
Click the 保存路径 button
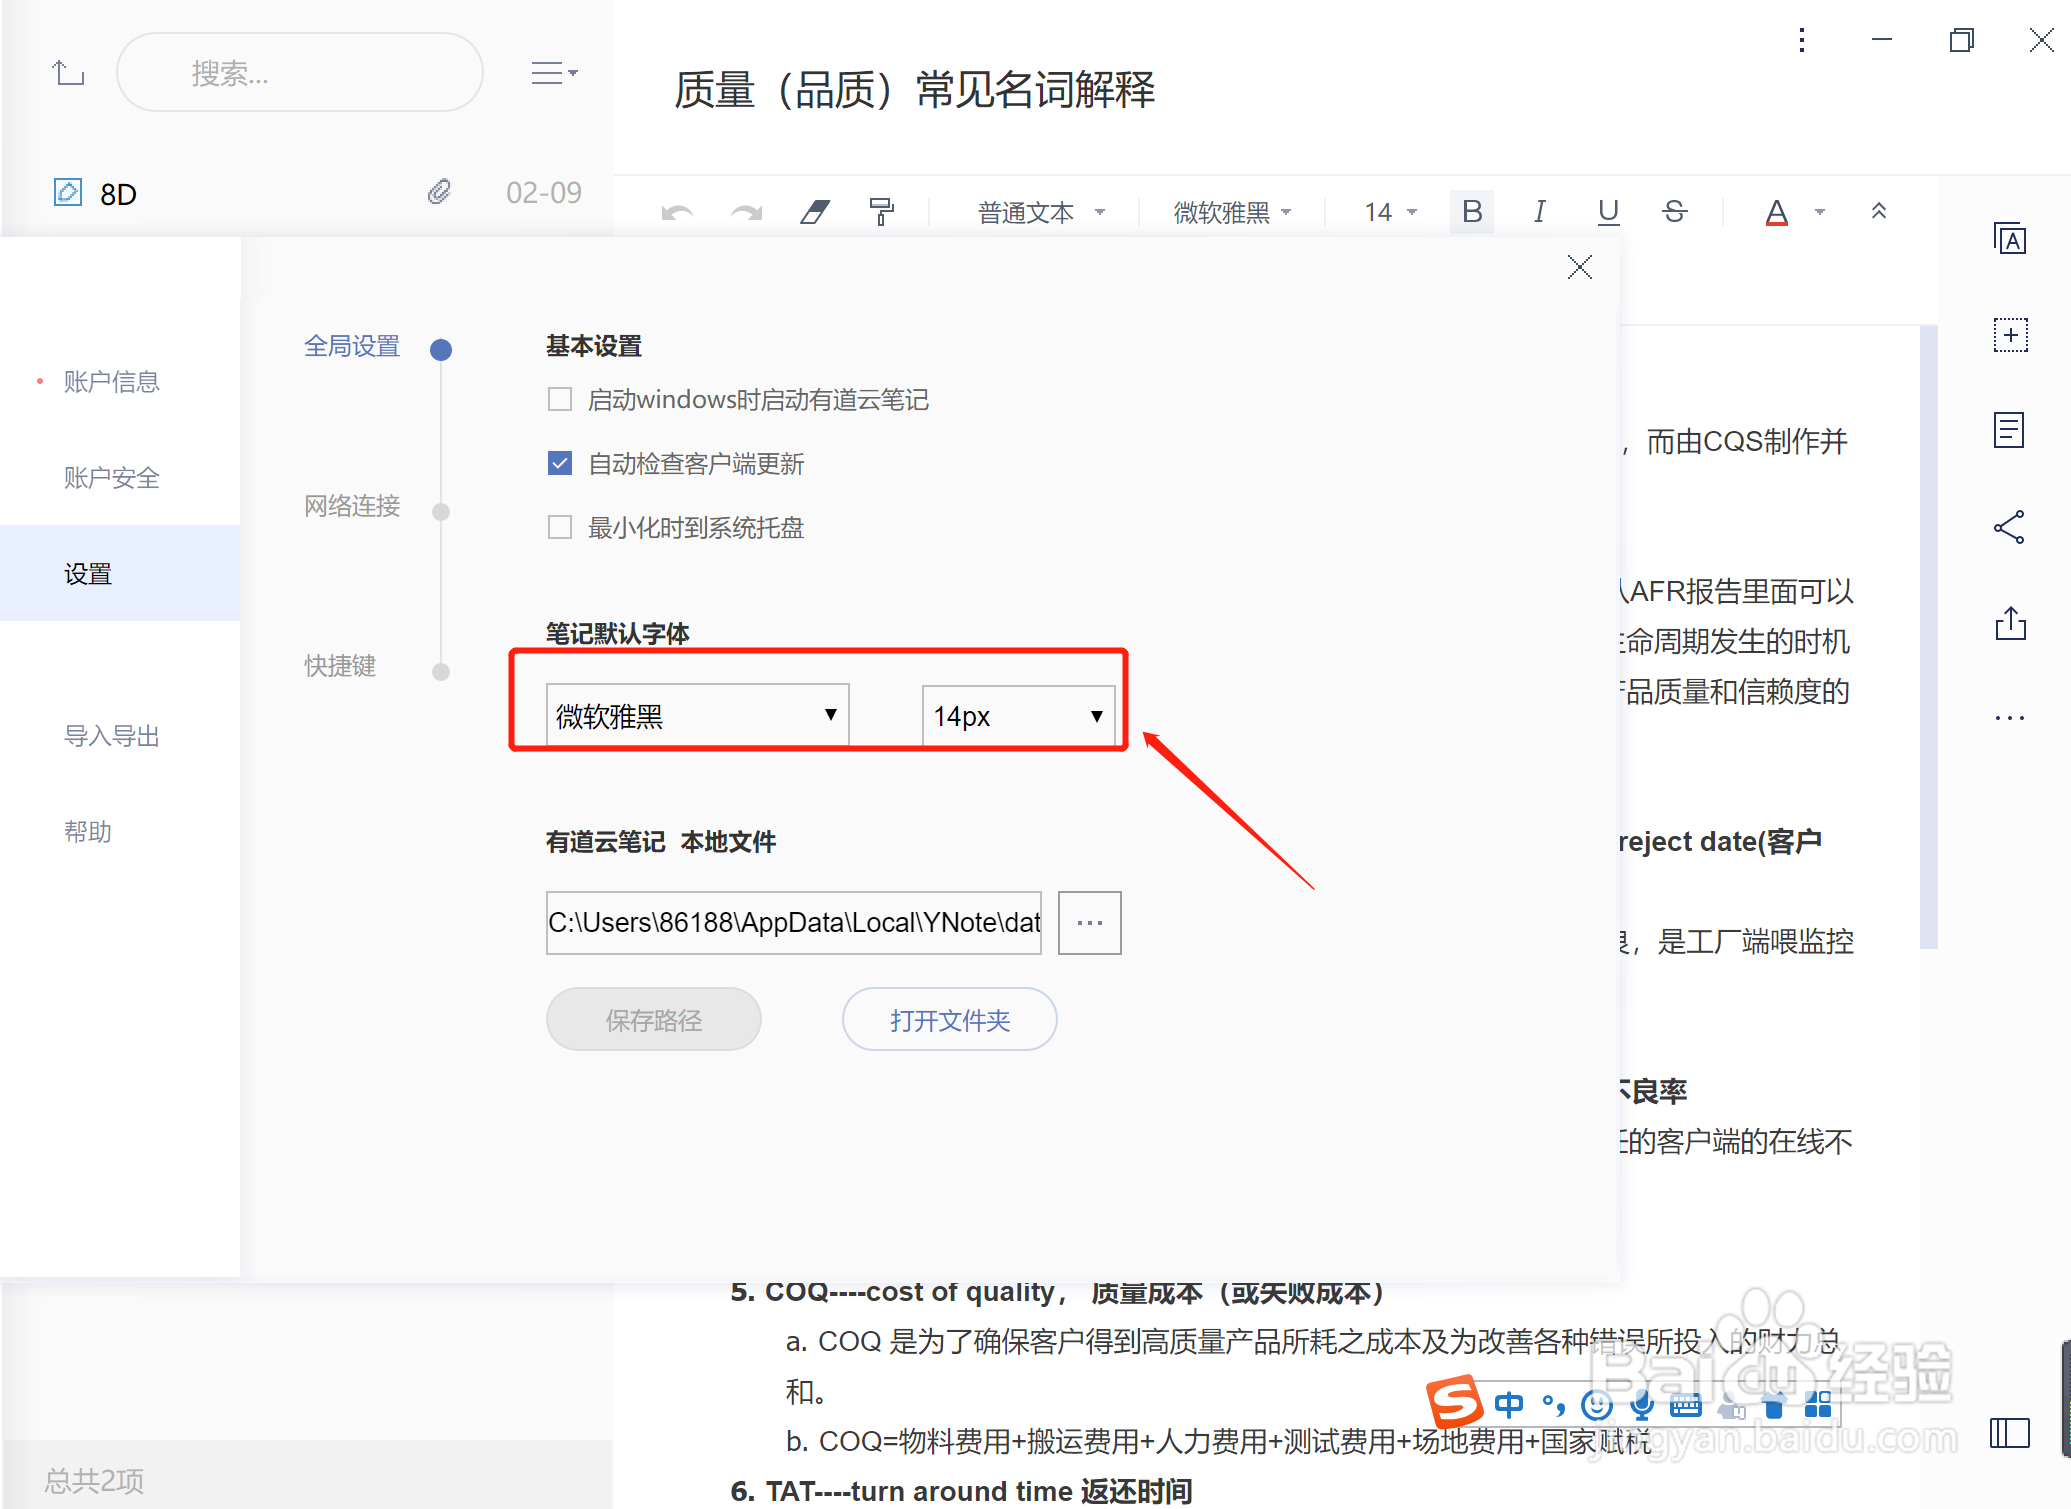[653, 1019]
